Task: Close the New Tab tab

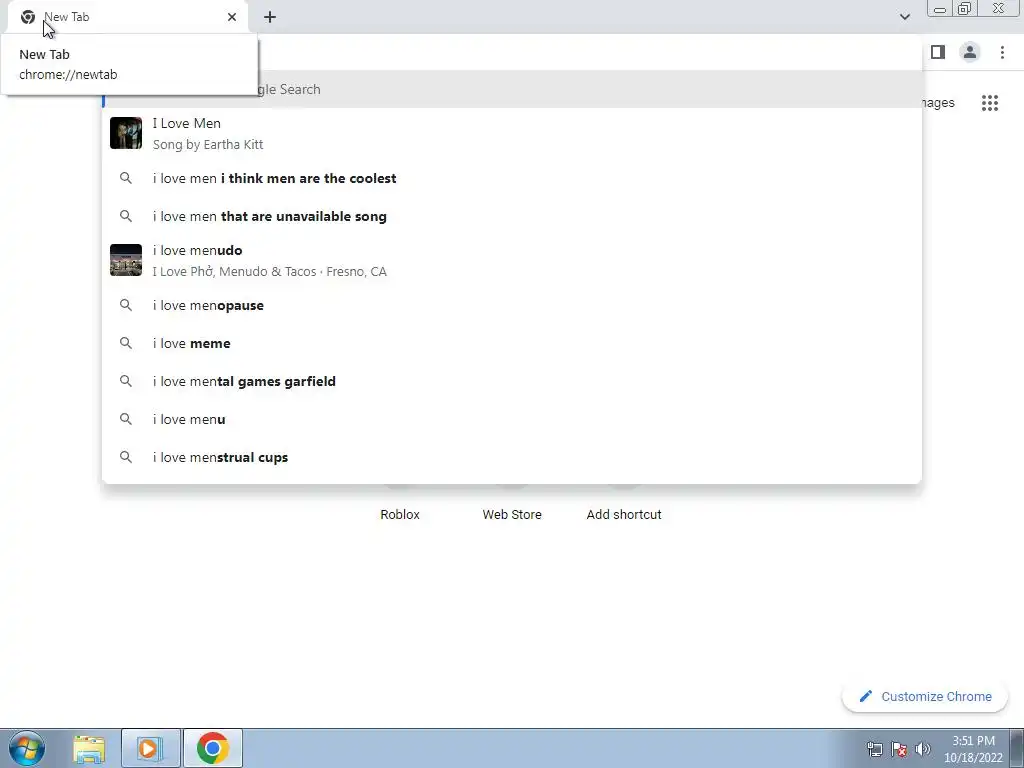Action: pyautogui.click(x=232, y=17)
